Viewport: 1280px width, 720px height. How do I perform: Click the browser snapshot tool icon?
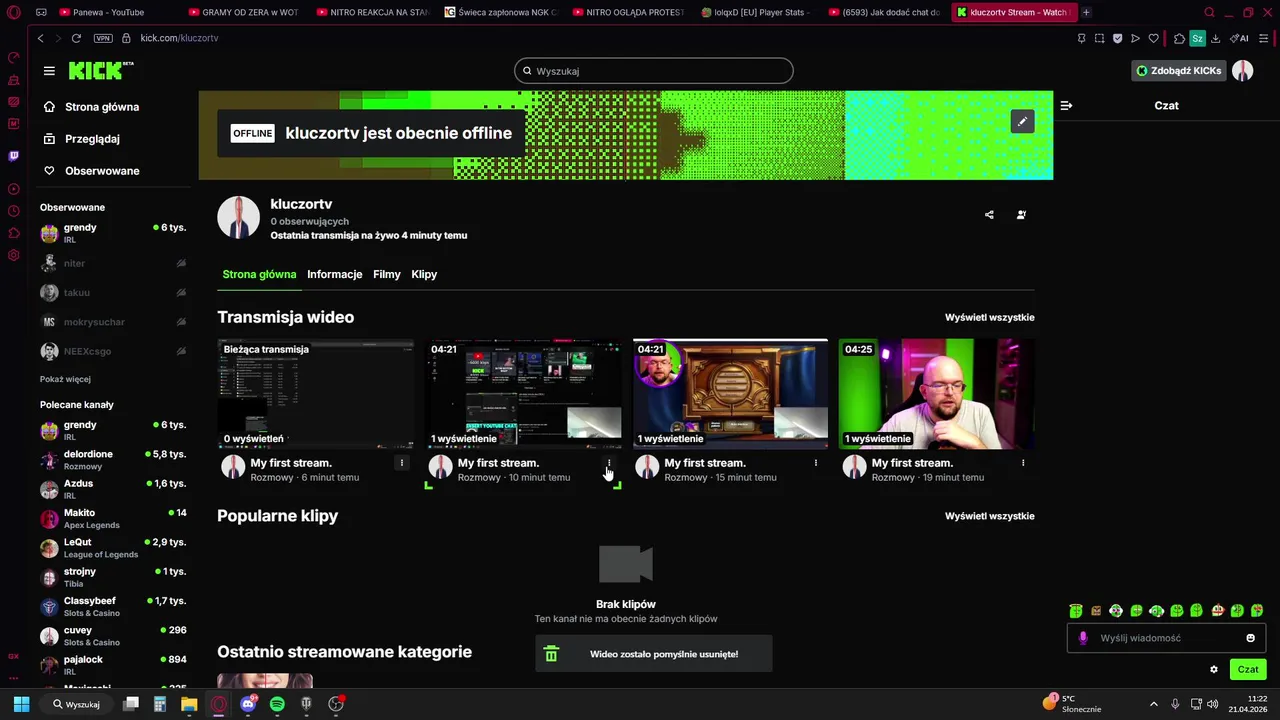pyautogui.click(x=1099, y=38)
